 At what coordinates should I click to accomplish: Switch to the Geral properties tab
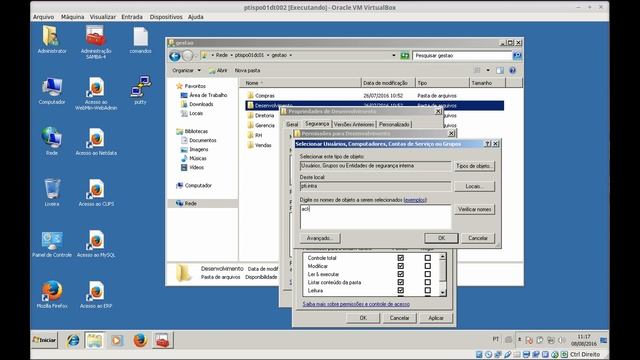(x=292, y=124)
